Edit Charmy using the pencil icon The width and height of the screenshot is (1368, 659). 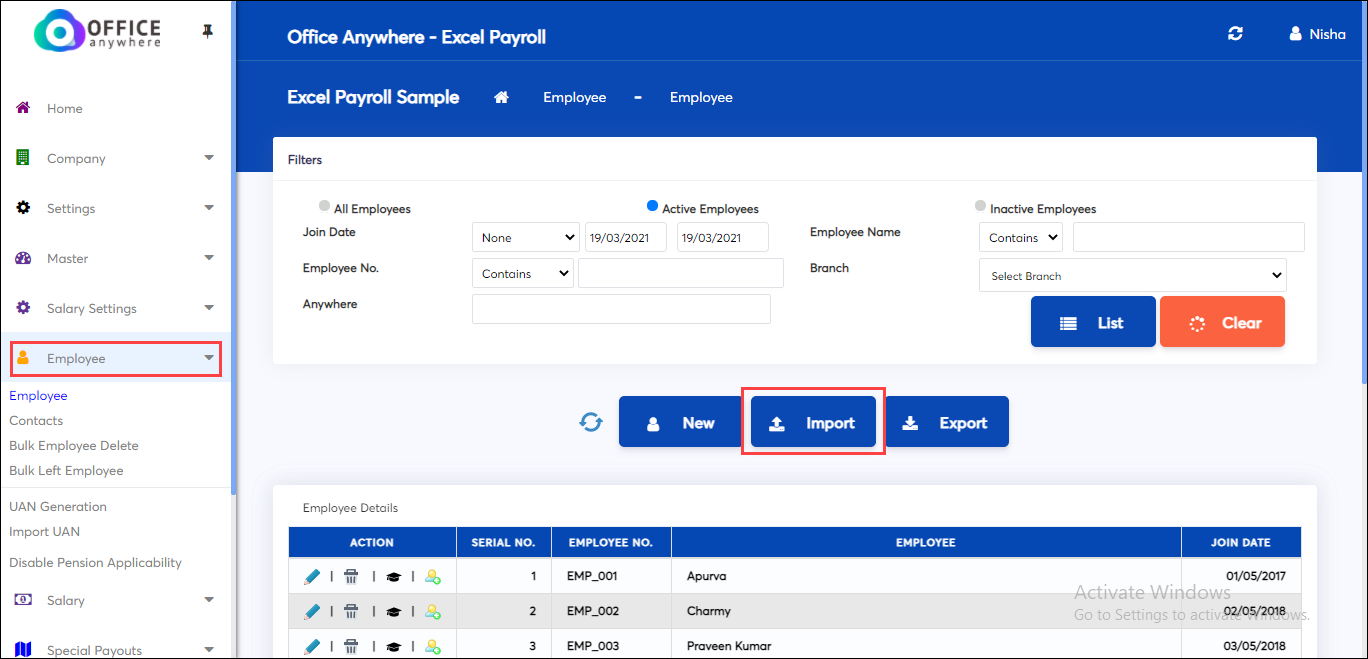[x=312, y=611]
